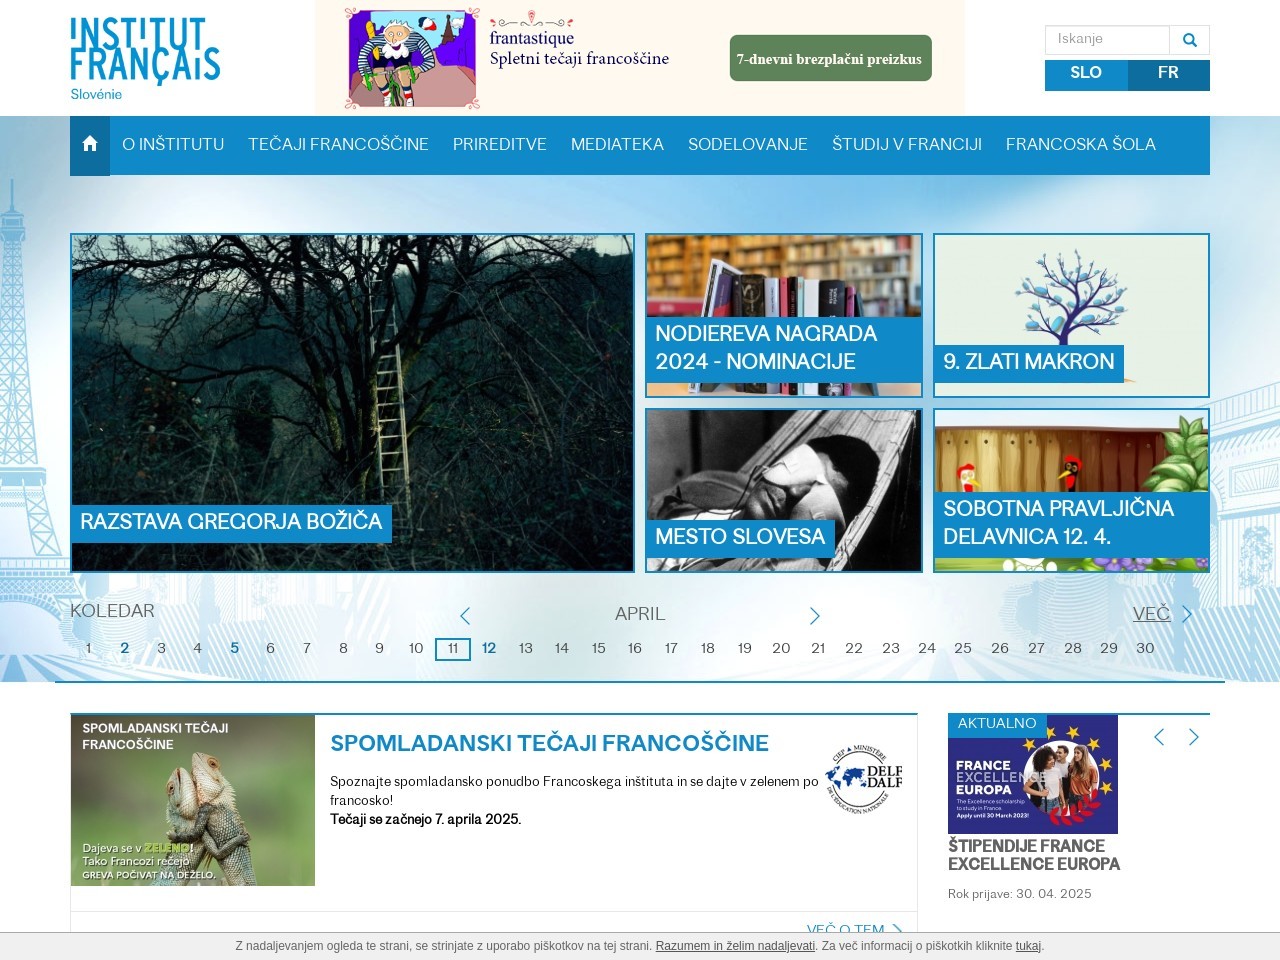Open Razstava Gregorja Božiča image tile

tap(352, 402)
